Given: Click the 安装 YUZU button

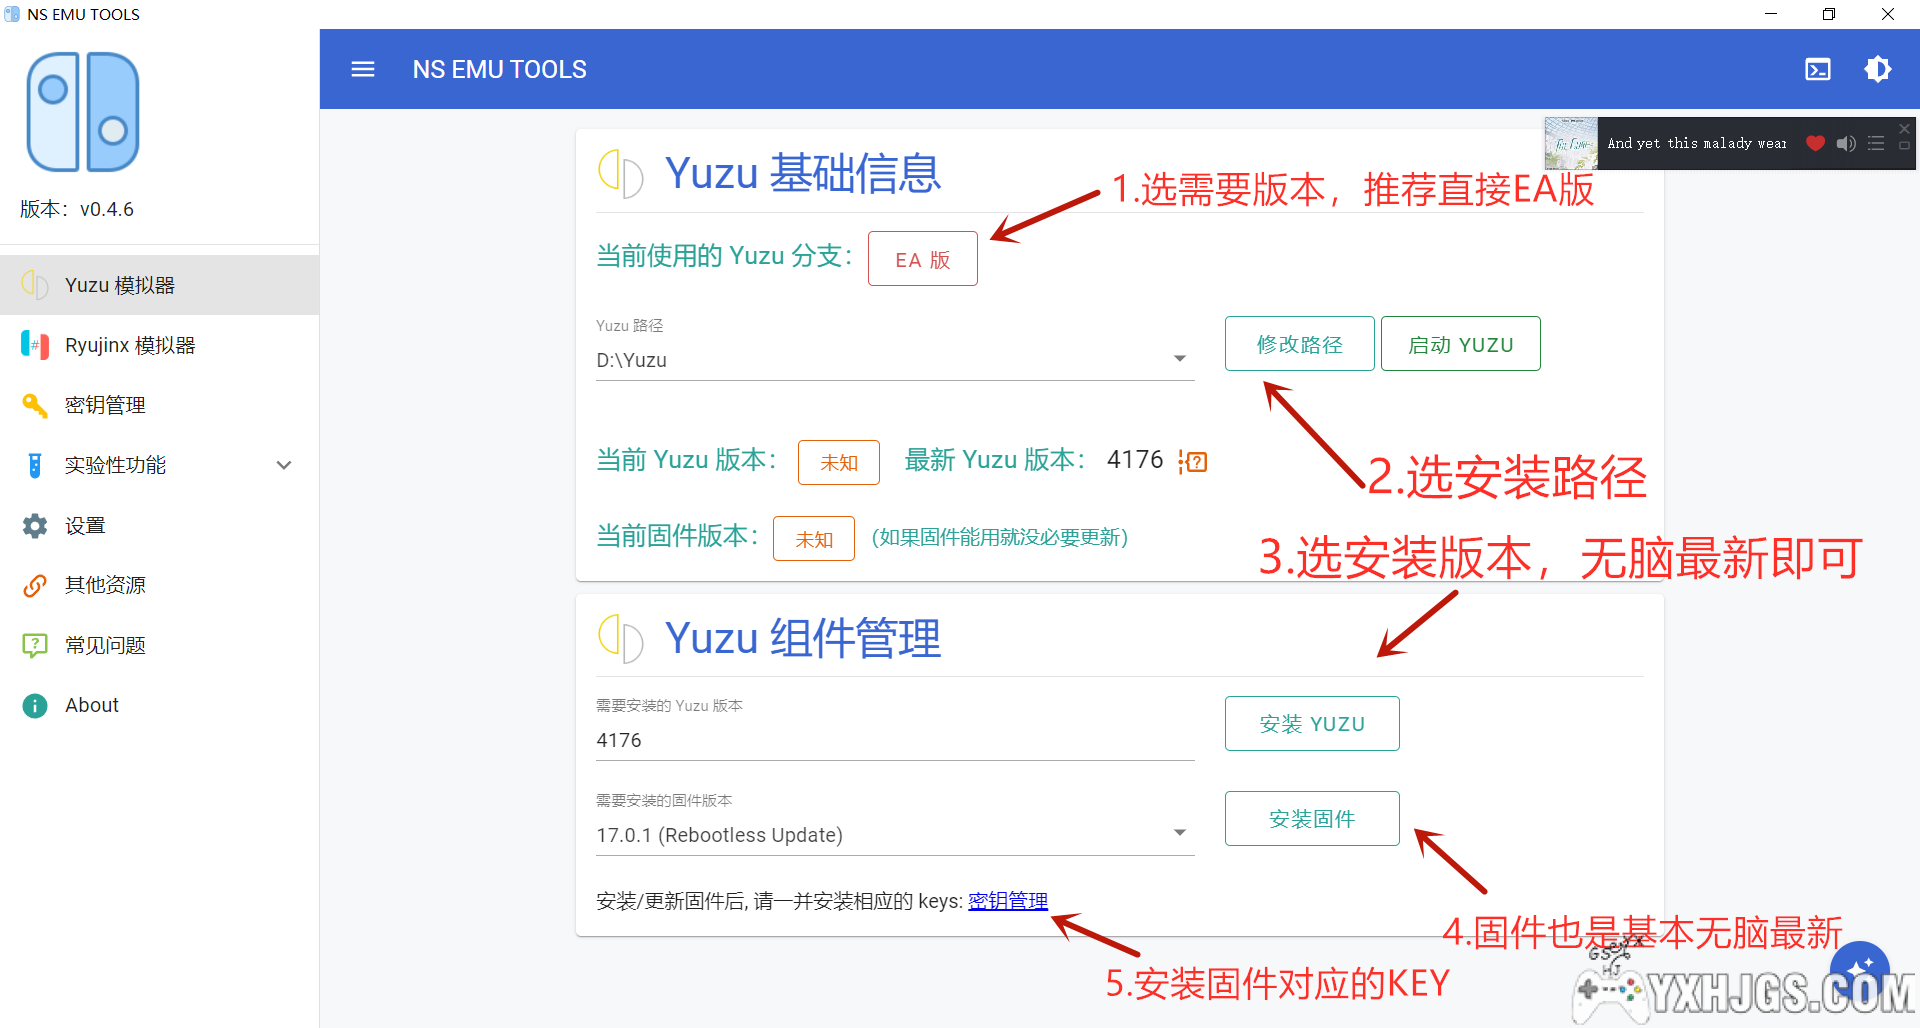Looking at the screenshot, I should pos(1311,723).
